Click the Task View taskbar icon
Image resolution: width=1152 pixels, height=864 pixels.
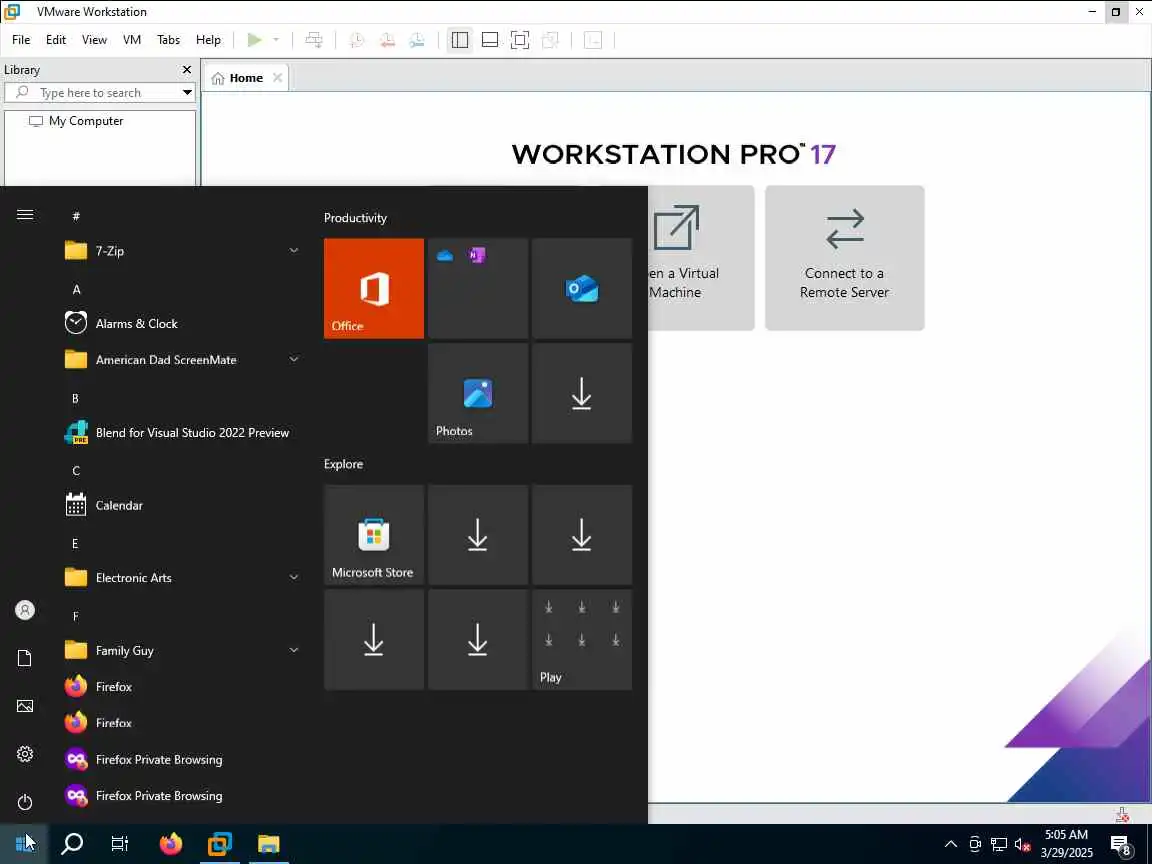[120, 844]
